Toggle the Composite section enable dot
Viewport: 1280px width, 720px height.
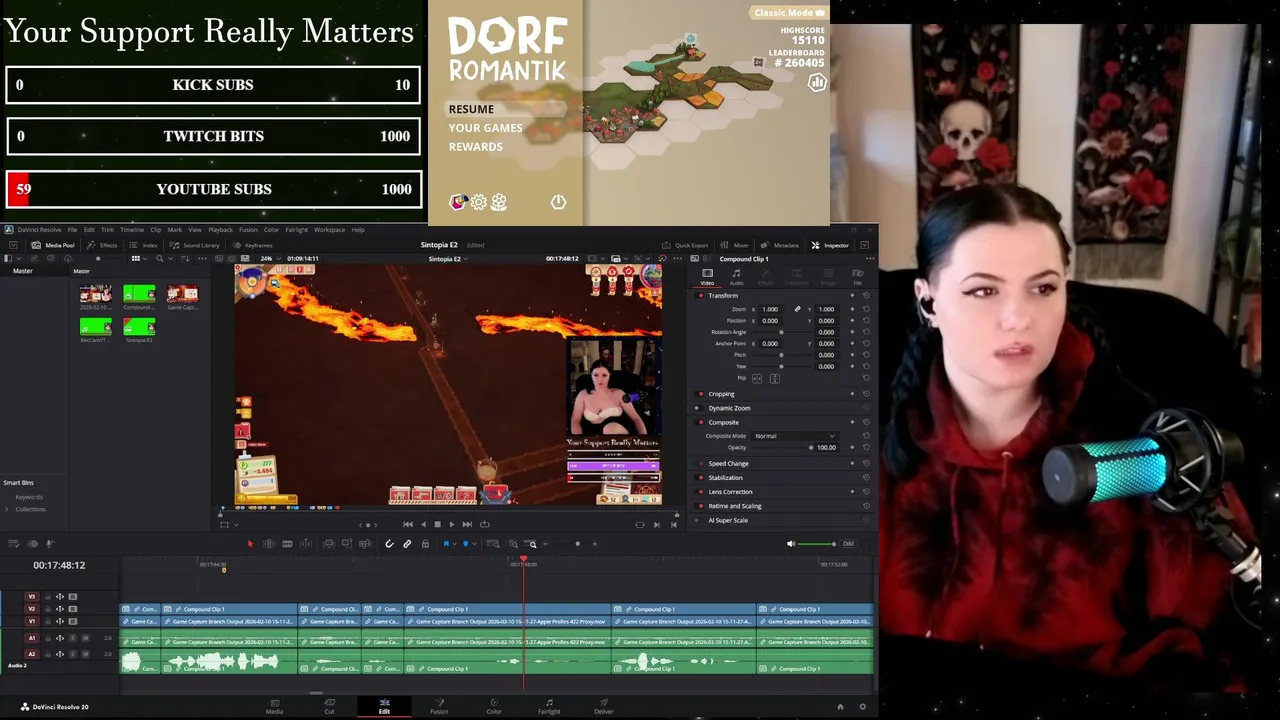coord(701,422)
